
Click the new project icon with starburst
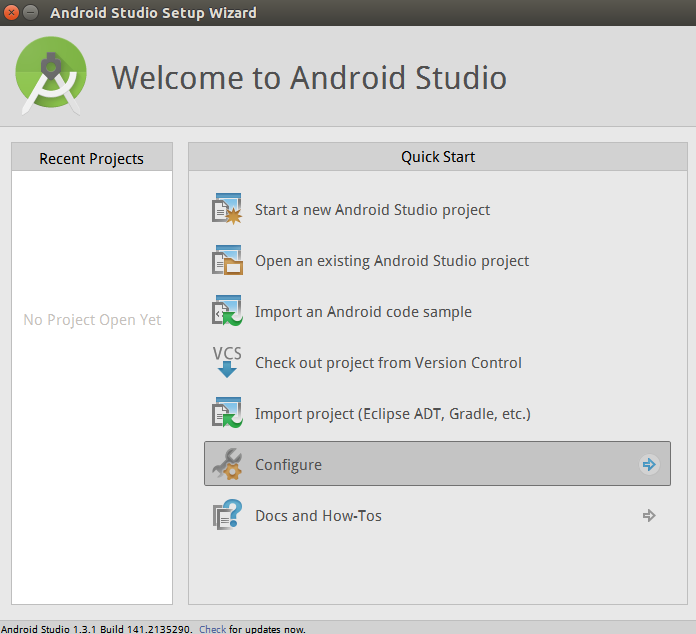tap(227, 210)
